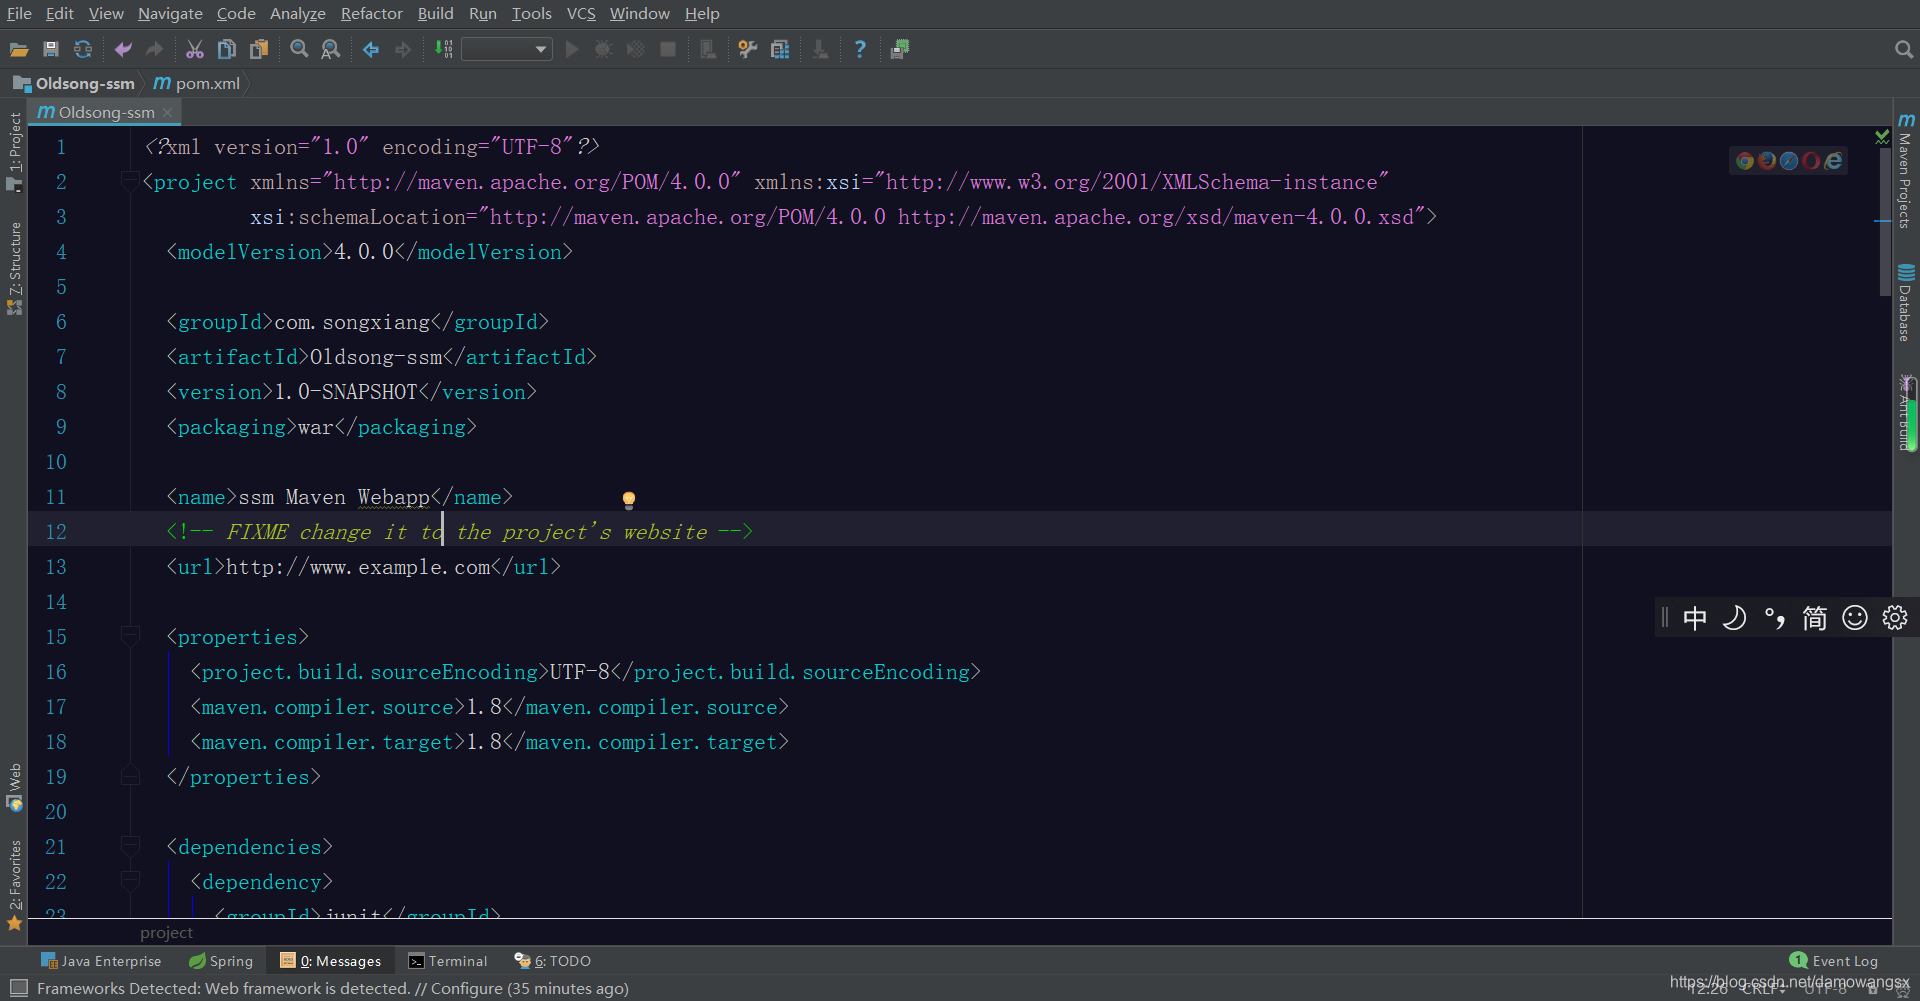Viewport: 1920px width, 1001px height.
Task: Open page preview in Chrome icon
Action: click(x=1745, y=161)
